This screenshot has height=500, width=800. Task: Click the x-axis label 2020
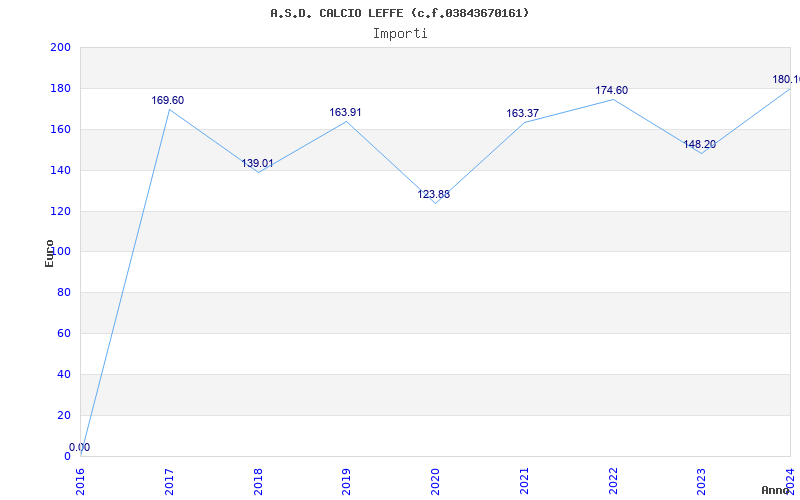click(x=435, y=482)
